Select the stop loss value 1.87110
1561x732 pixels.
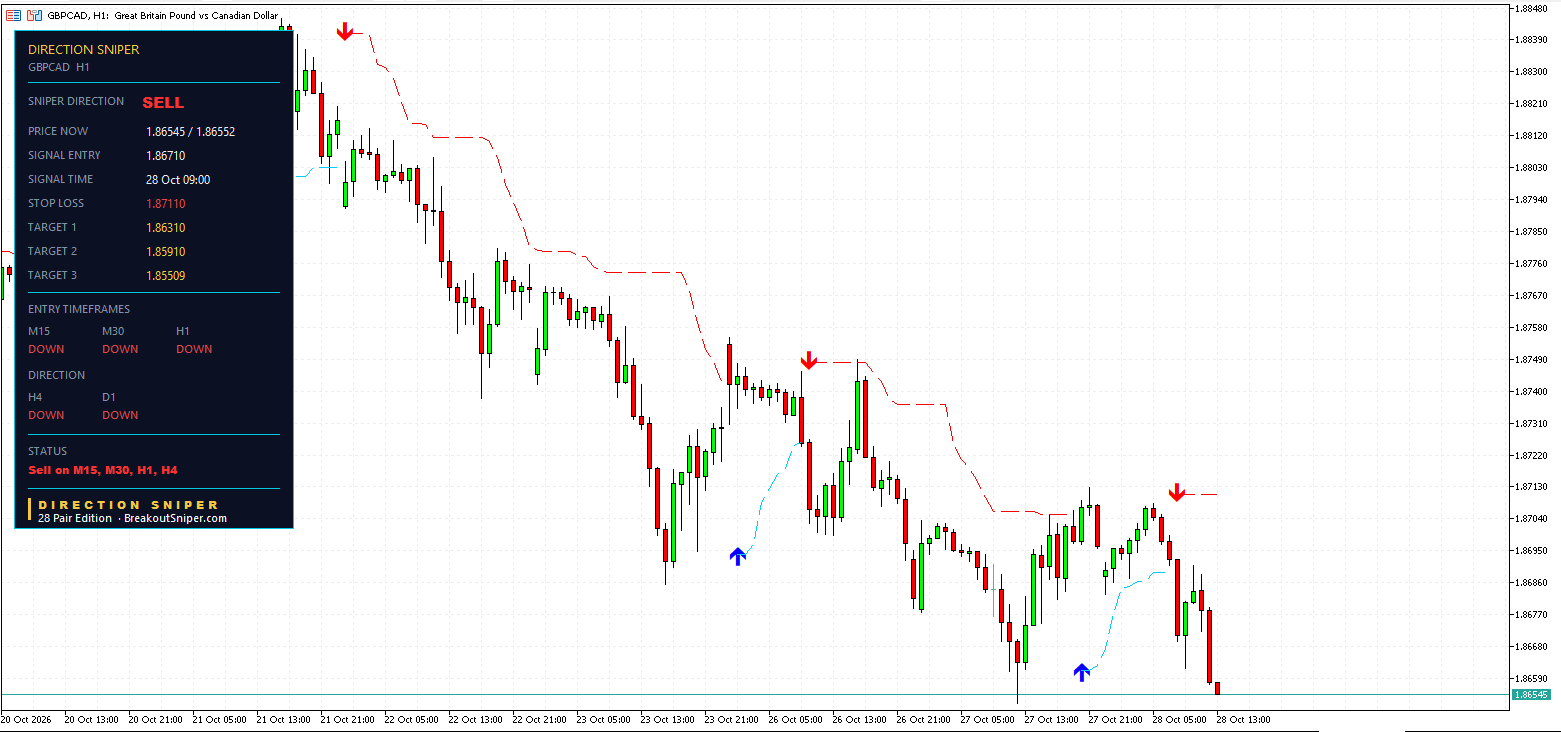click(x=166, y=203)
